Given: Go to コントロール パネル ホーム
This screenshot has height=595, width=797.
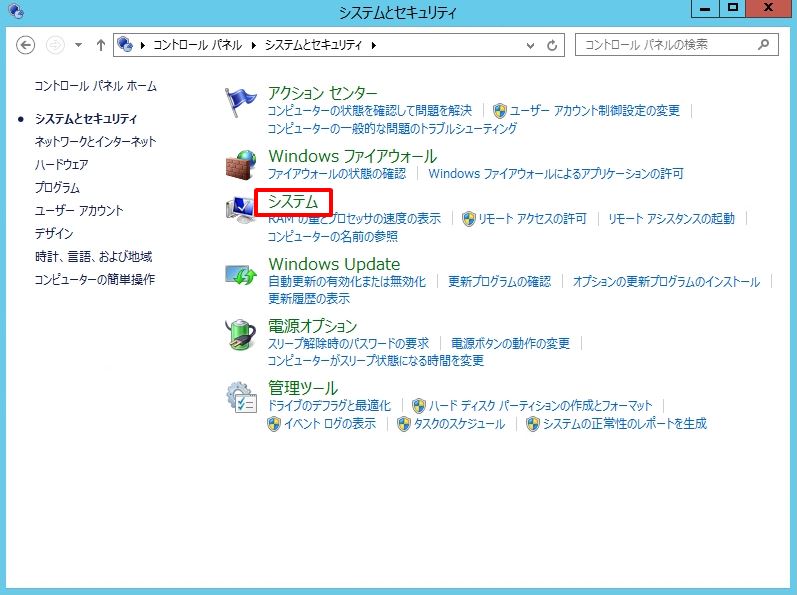Looking at the screenshot, I should pyautogui.click(x=96, y=86).
